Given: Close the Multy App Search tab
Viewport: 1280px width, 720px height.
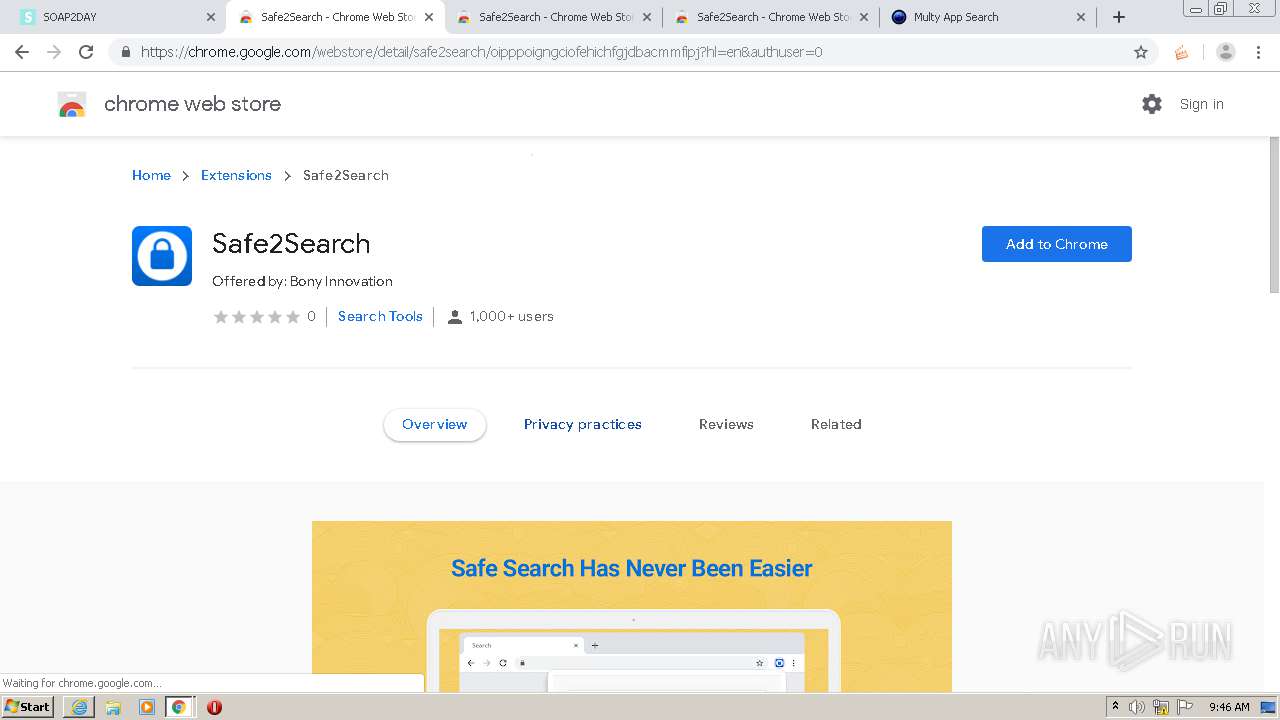Looking at the screenshot, I should coord(1081,17).
